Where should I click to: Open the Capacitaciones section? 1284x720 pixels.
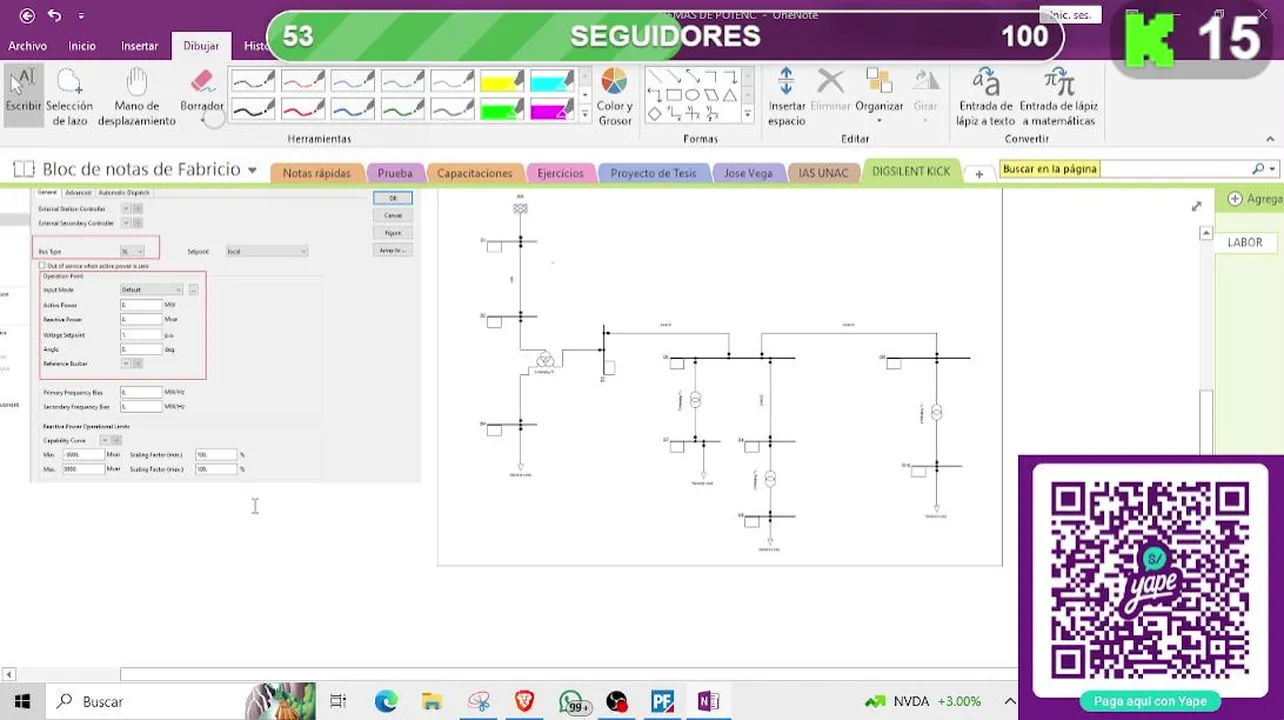474,173
